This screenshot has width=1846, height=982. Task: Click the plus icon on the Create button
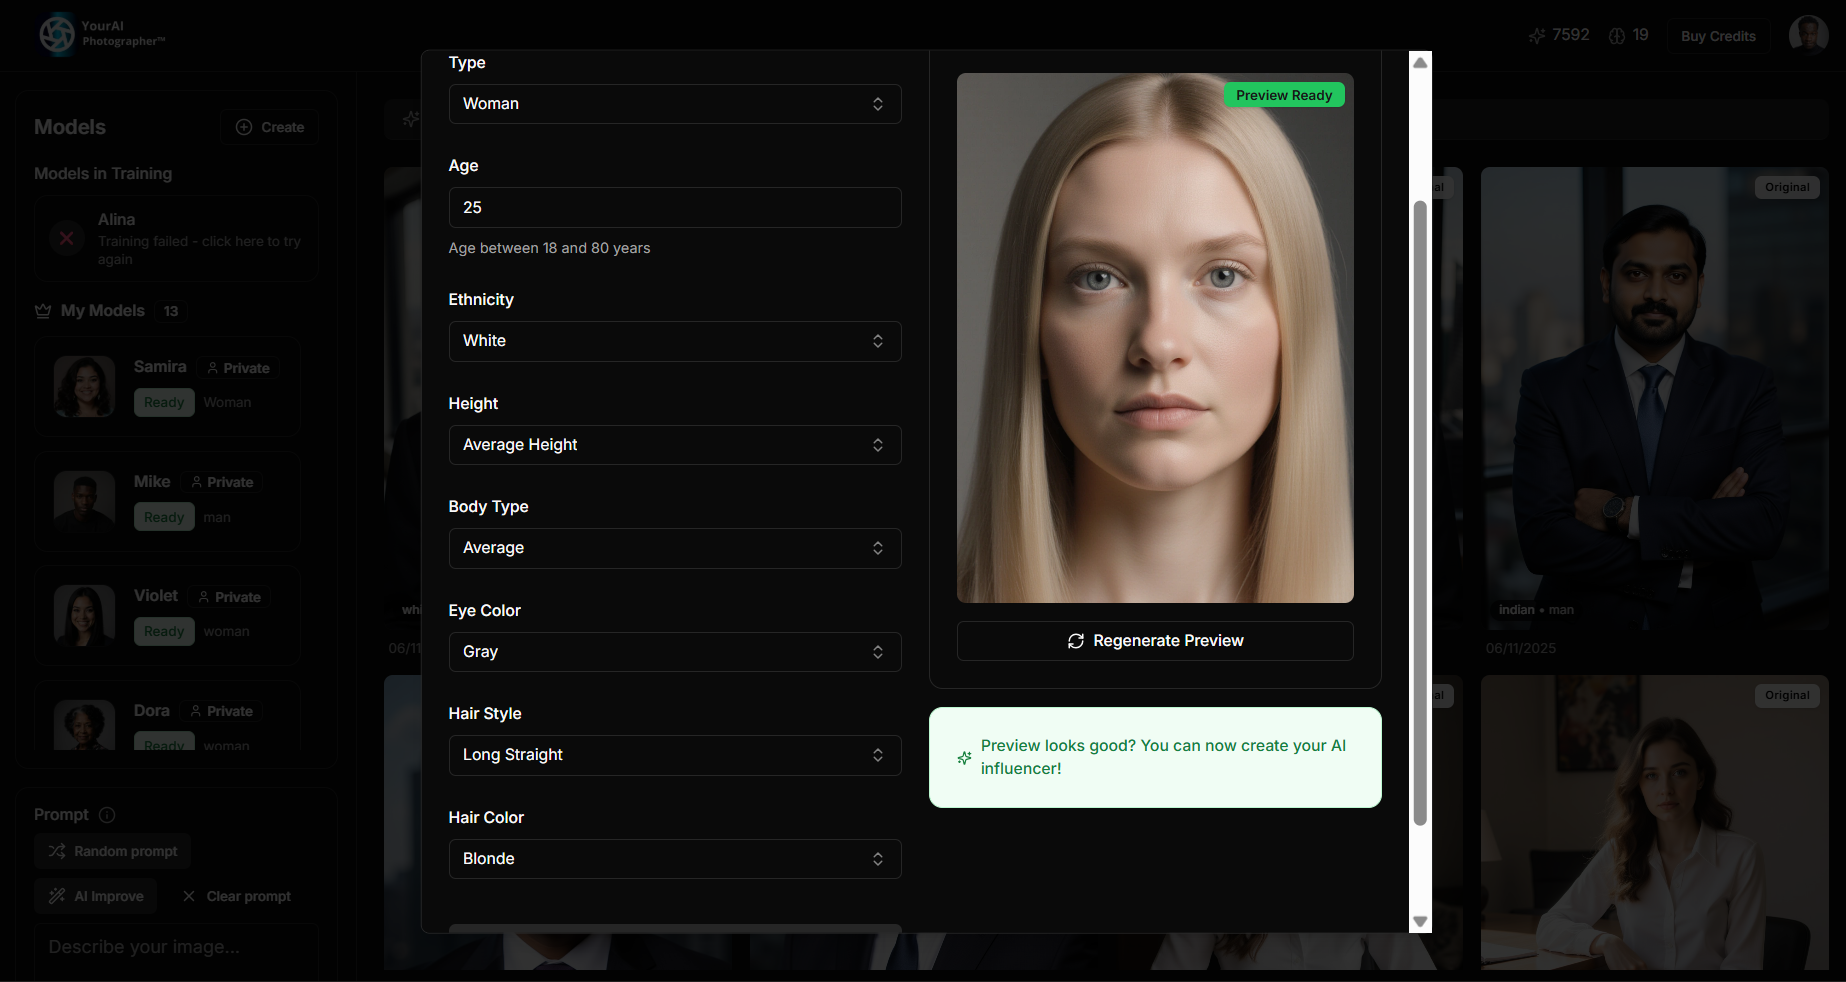click(243, 127)
